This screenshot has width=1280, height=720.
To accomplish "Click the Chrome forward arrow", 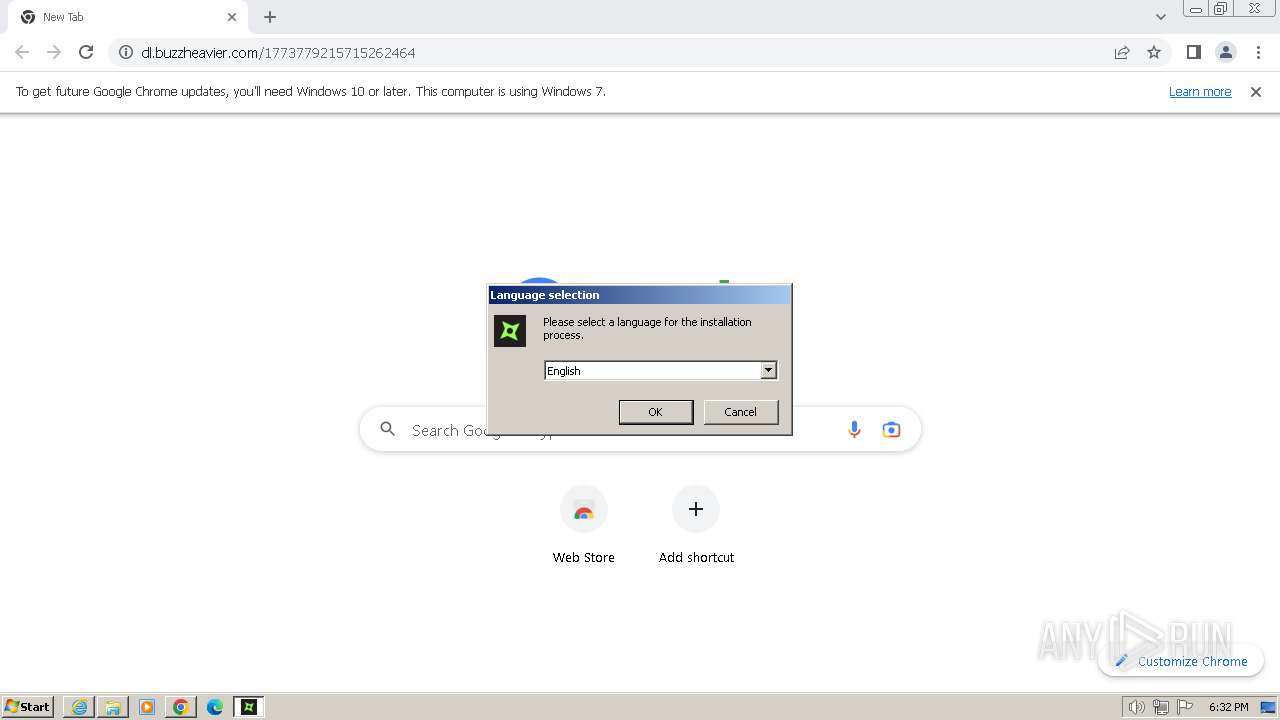I will (54, 52).
